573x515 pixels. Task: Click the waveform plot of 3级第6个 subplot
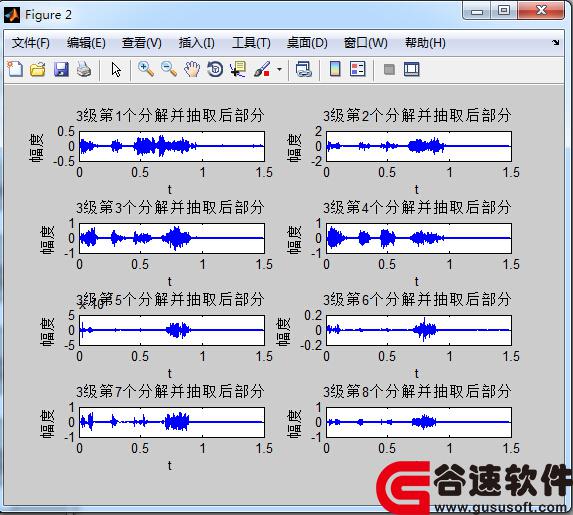coord(419,330)
